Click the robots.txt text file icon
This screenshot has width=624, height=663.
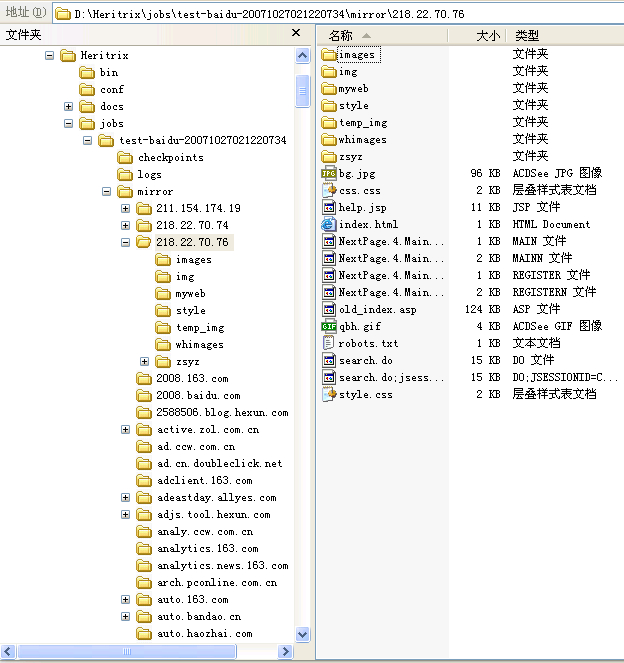[x=329, y=343]
